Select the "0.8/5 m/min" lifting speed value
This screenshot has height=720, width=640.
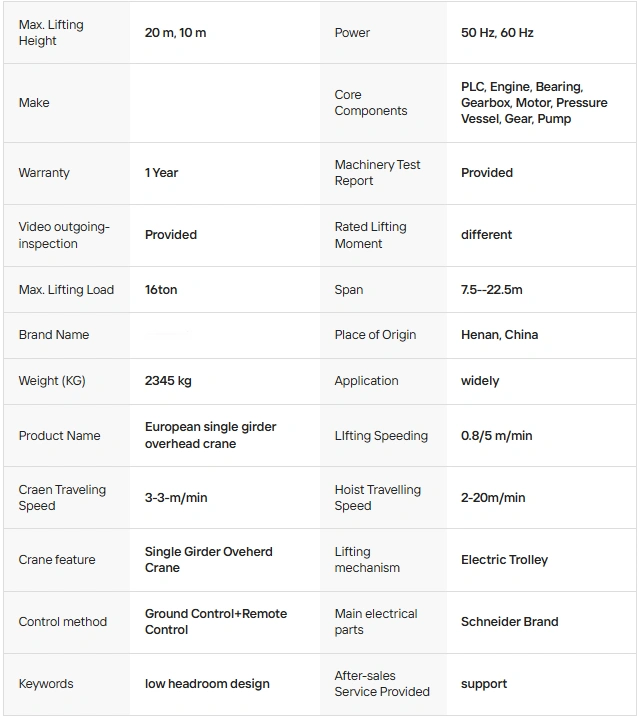click(496, 436)
